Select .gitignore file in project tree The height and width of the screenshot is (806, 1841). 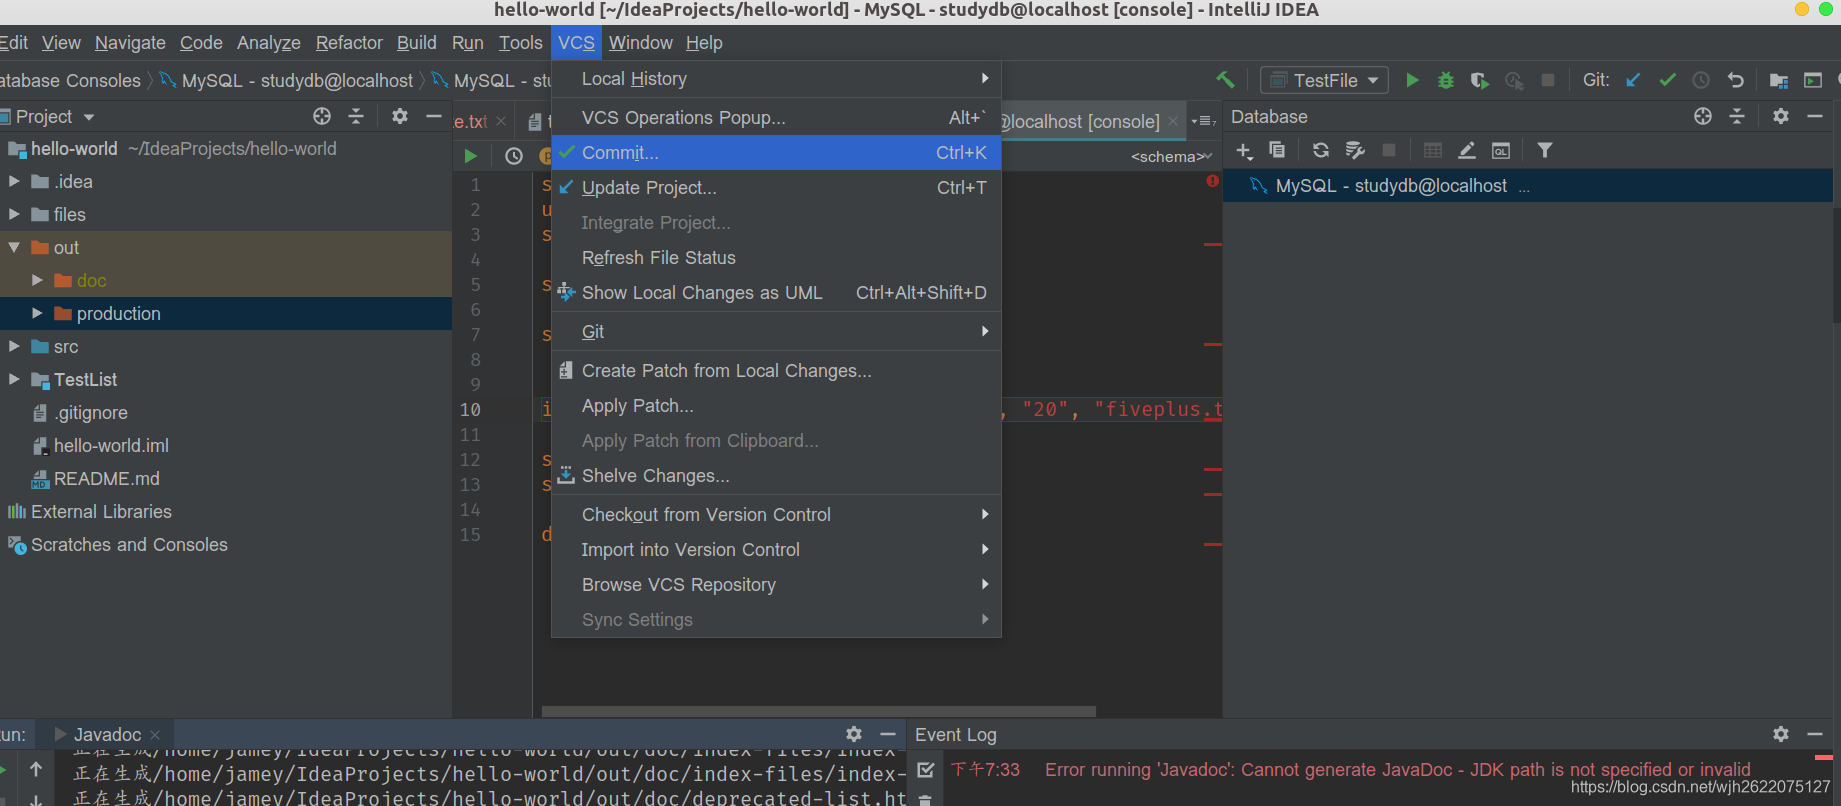(x=90, y=412)
